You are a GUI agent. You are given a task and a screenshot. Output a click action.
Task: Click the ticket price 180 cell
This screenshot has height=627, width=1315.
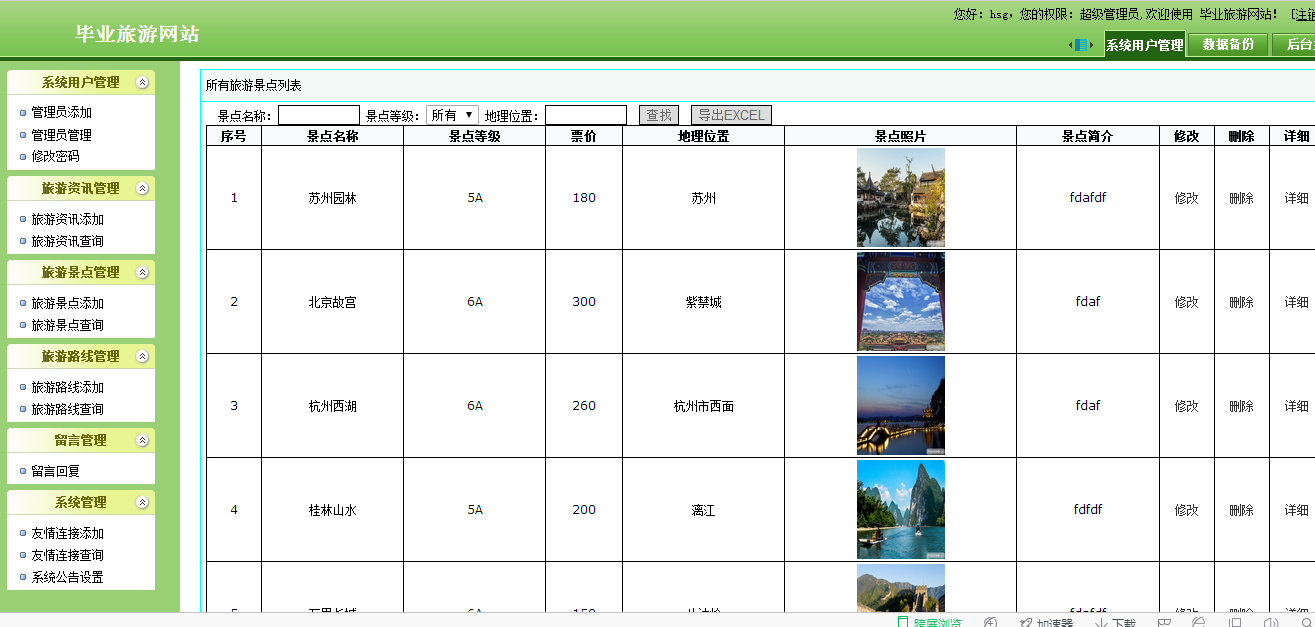(x=584, y=198)
